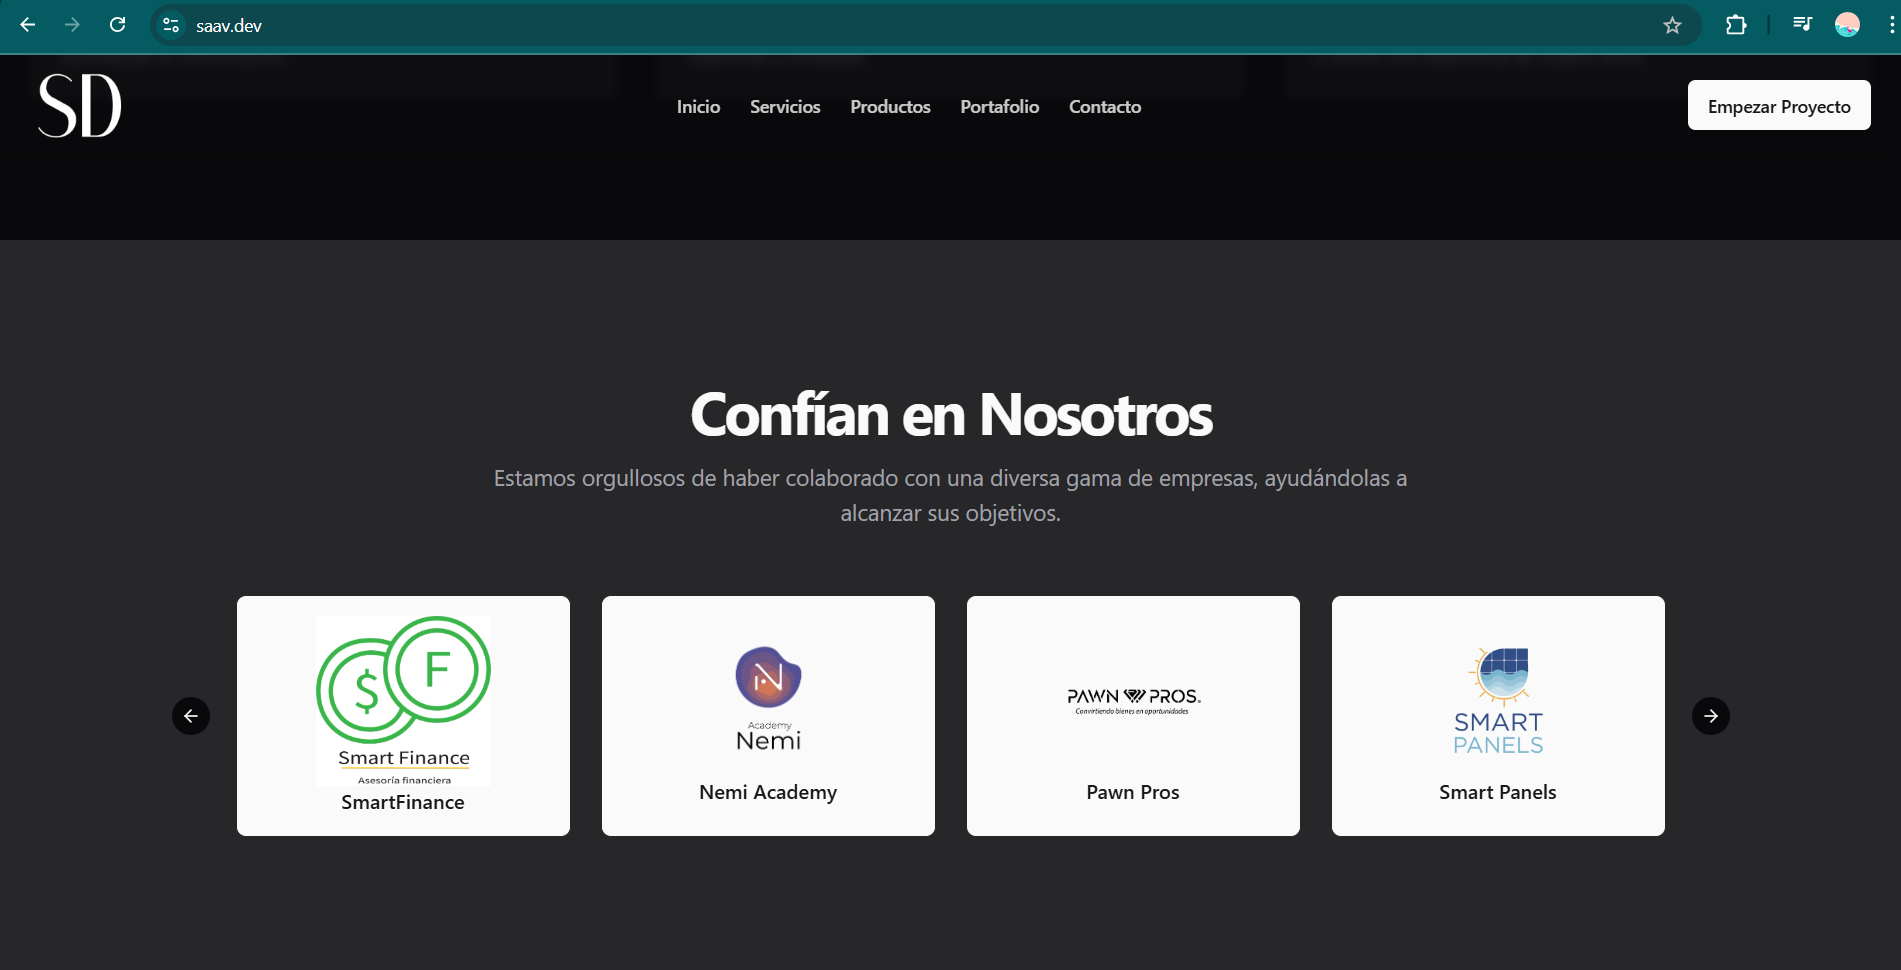Viewport: 1901px width, 970px height.
Task: Select the Nemi Academy logo card
Action: tap(768, 716)
